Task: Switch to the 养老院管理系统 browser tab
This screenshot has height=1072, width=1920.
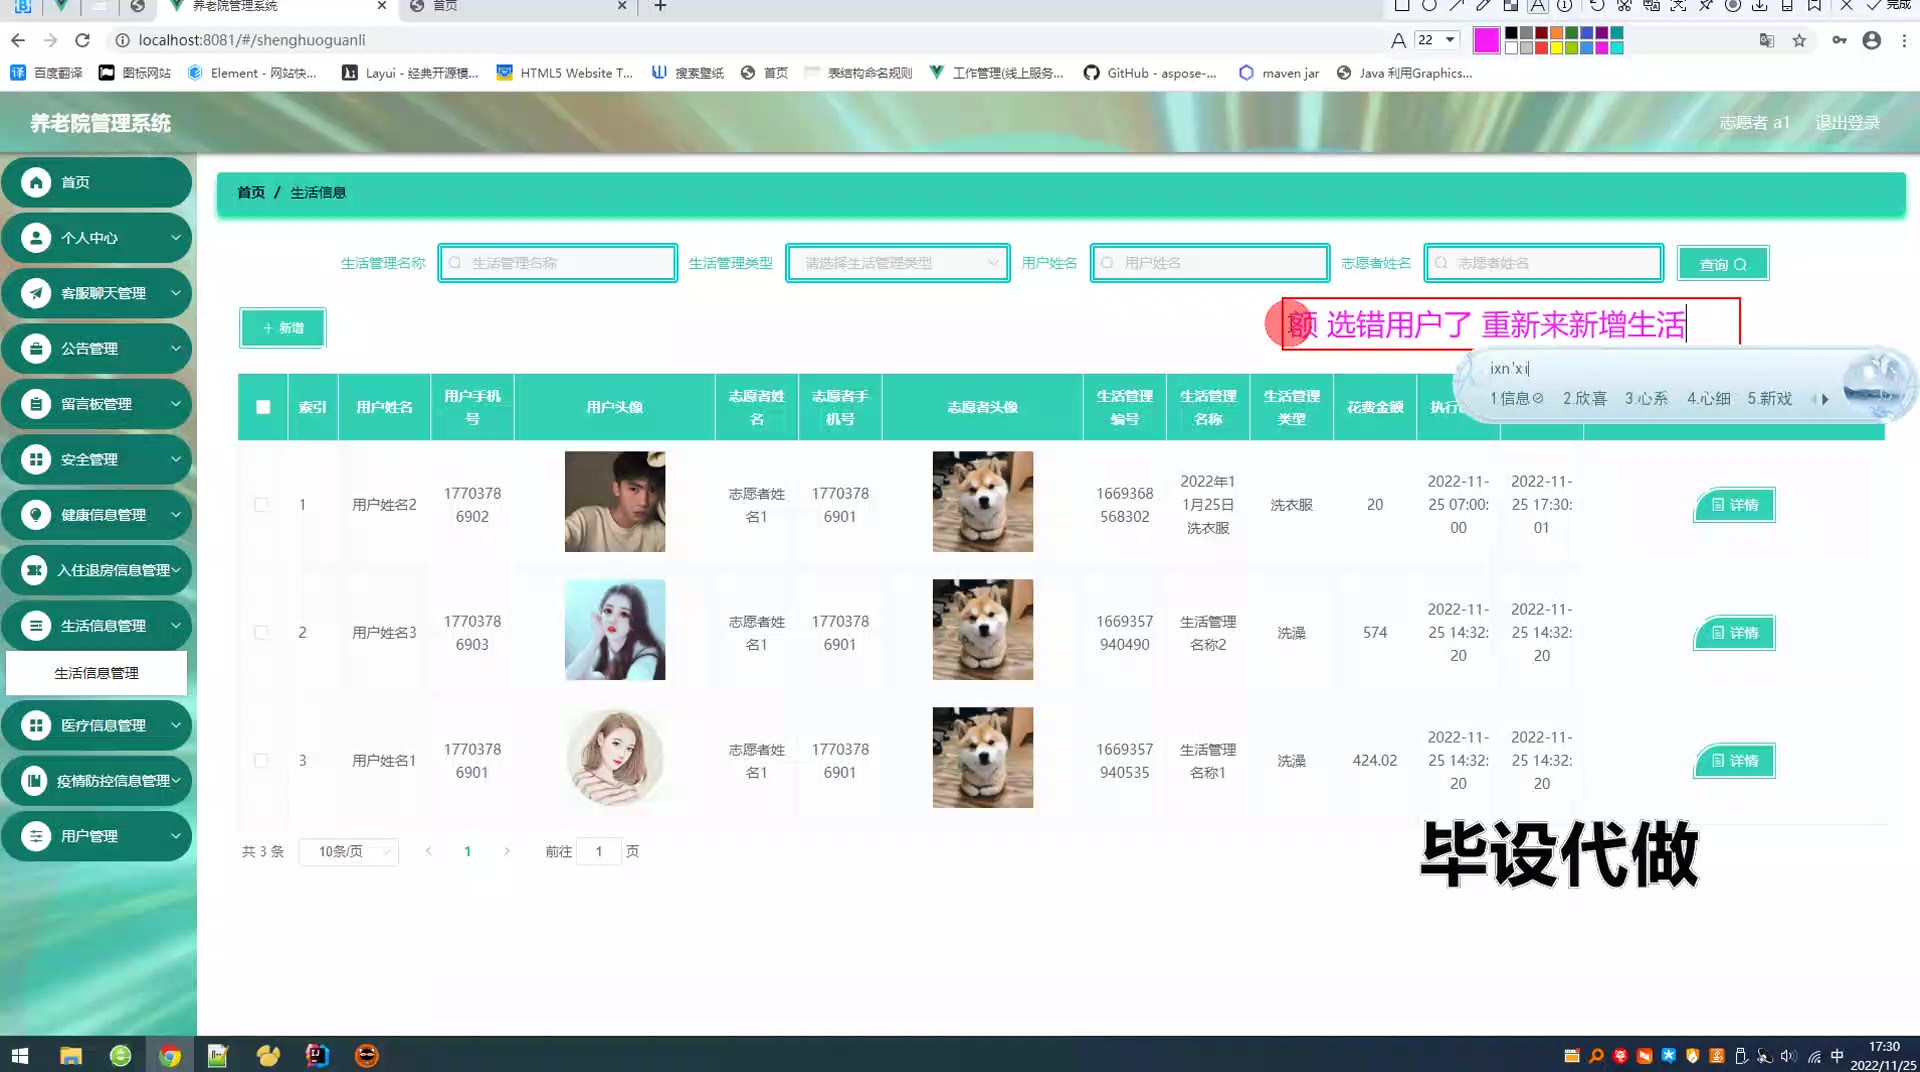Action: [278, 7]
